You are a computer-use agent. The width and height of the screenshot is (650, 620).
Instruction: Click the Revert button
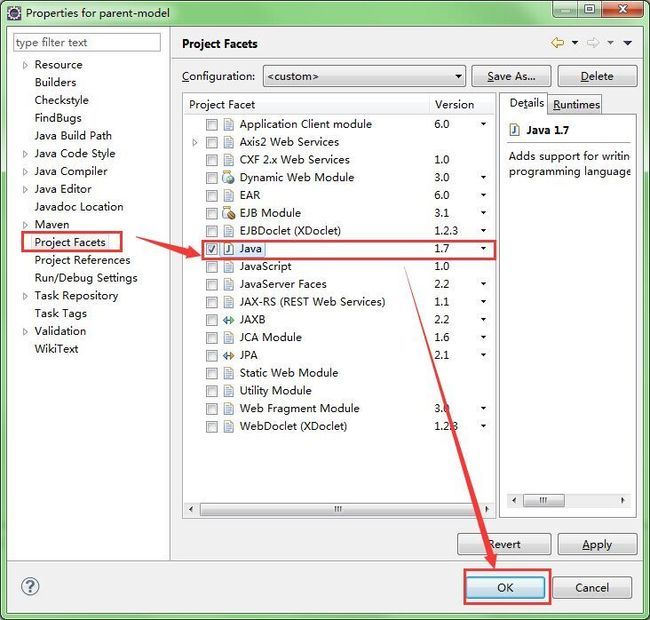click(x=504, y=544)
